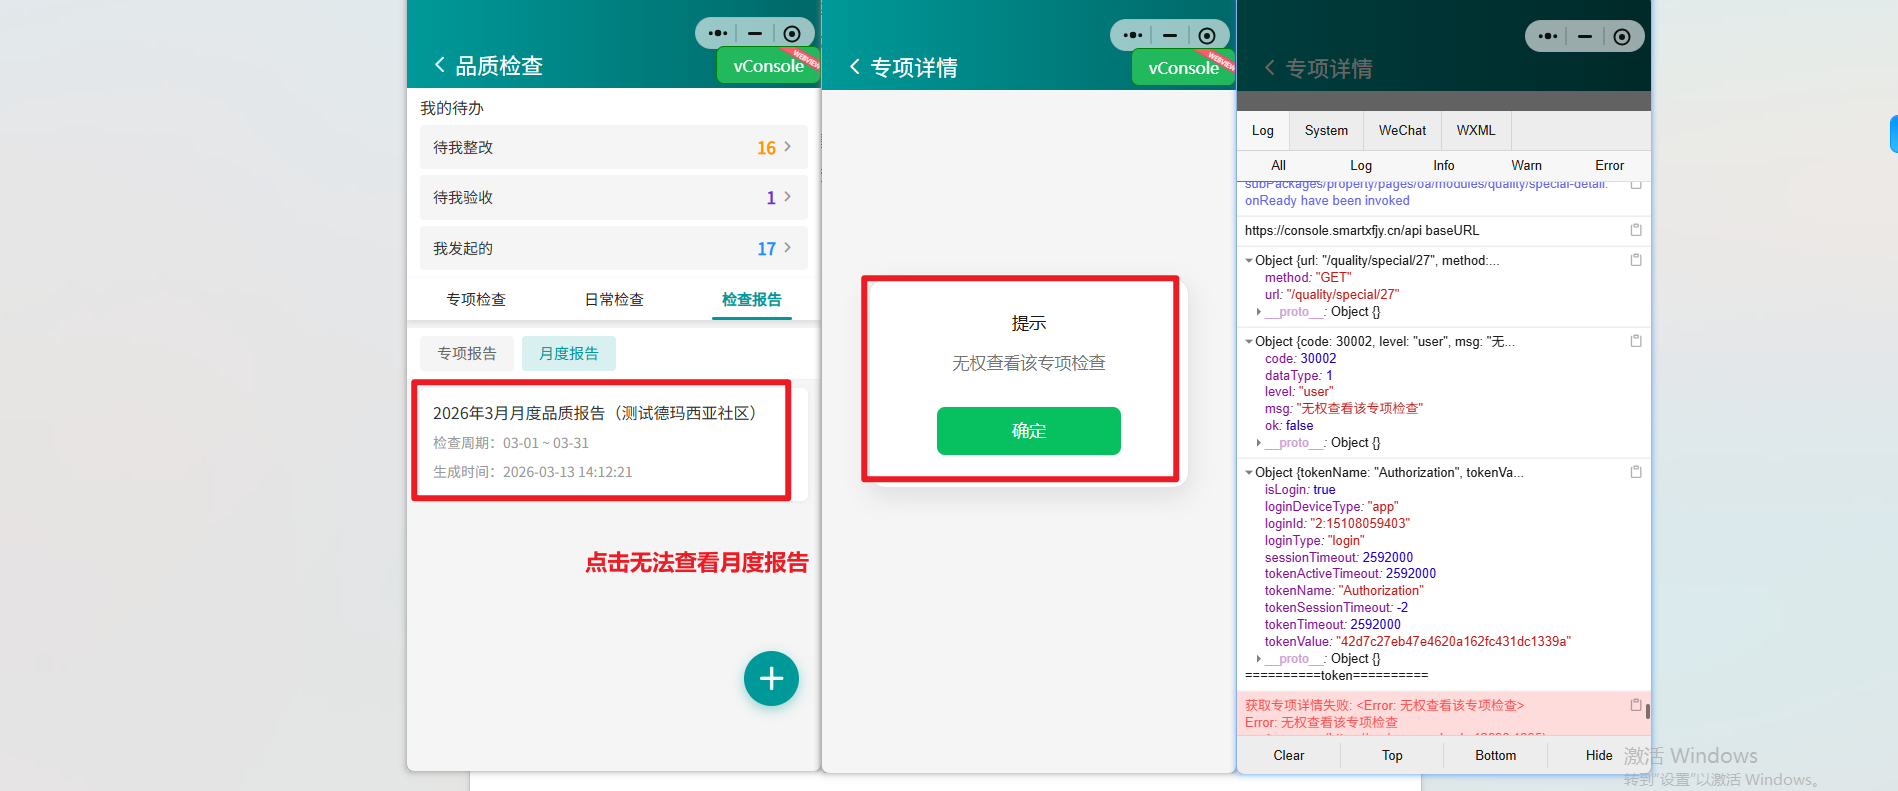The height and width of the screenshot is (791, 1898).
Task: Copy the code 30002 object log entry
Action: [x=1636, y=341]
